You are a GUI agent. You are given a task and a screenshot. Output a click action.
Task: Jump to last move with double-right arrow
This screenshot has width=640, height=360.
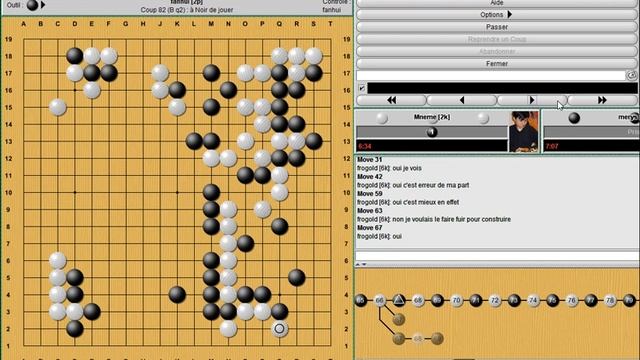pos(602,100)
